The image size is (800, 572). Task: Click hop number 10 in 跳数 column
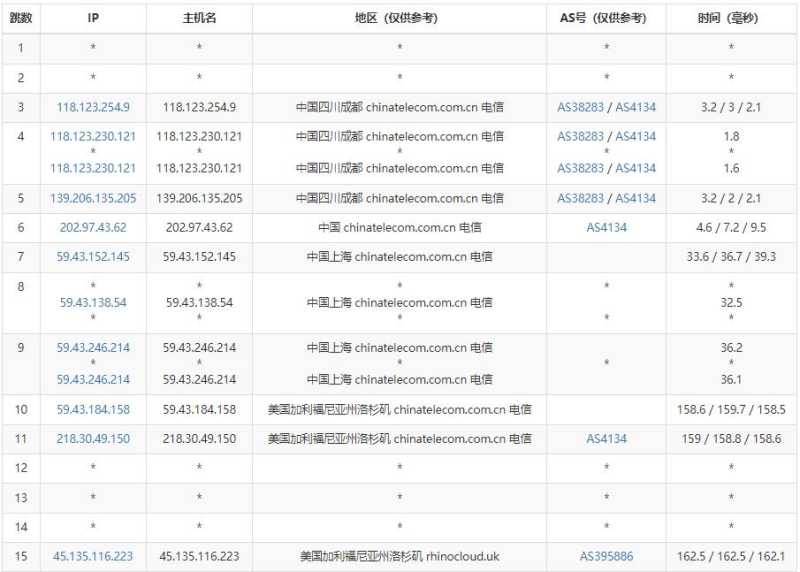click(x=21, y=409)
